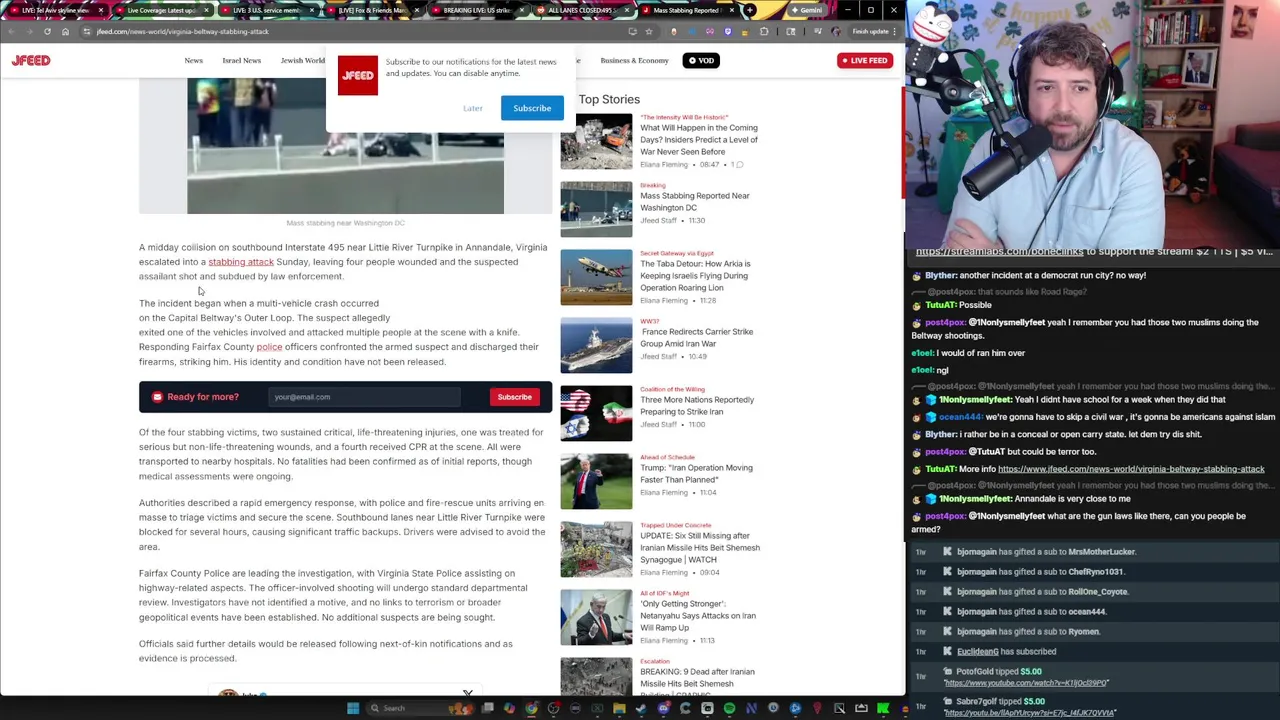Open 'UPDATE: Six Still Missing' Beit Shemesh story
Viewport: 1280px width, 720px height.
(700, 548)
